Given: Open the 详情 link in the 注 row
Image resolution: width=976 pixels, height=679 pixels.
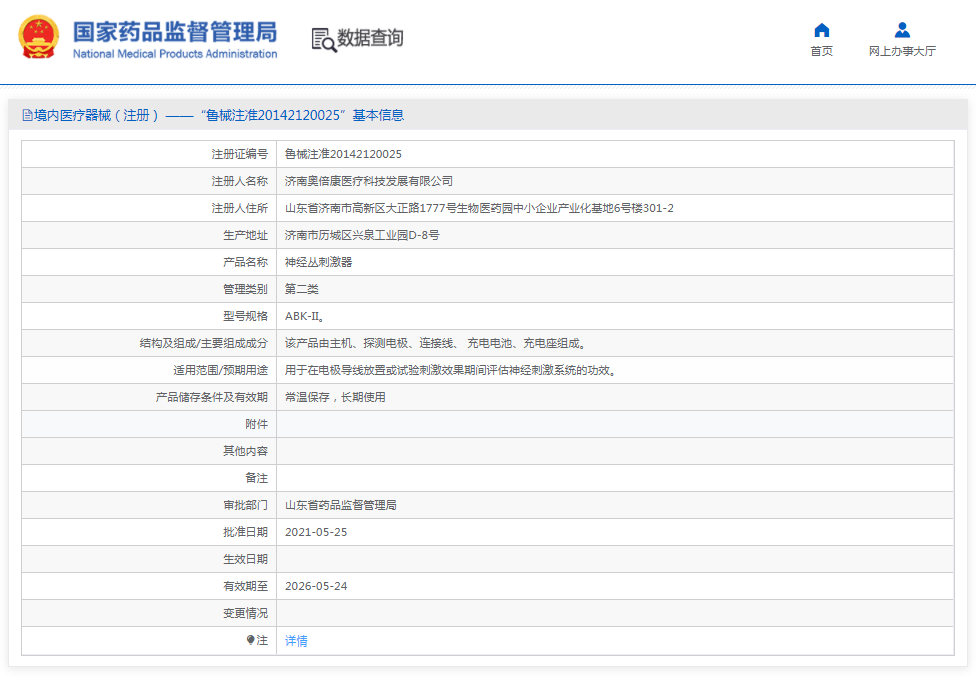Looking at the screenshot, I should [x=294, y=640].
